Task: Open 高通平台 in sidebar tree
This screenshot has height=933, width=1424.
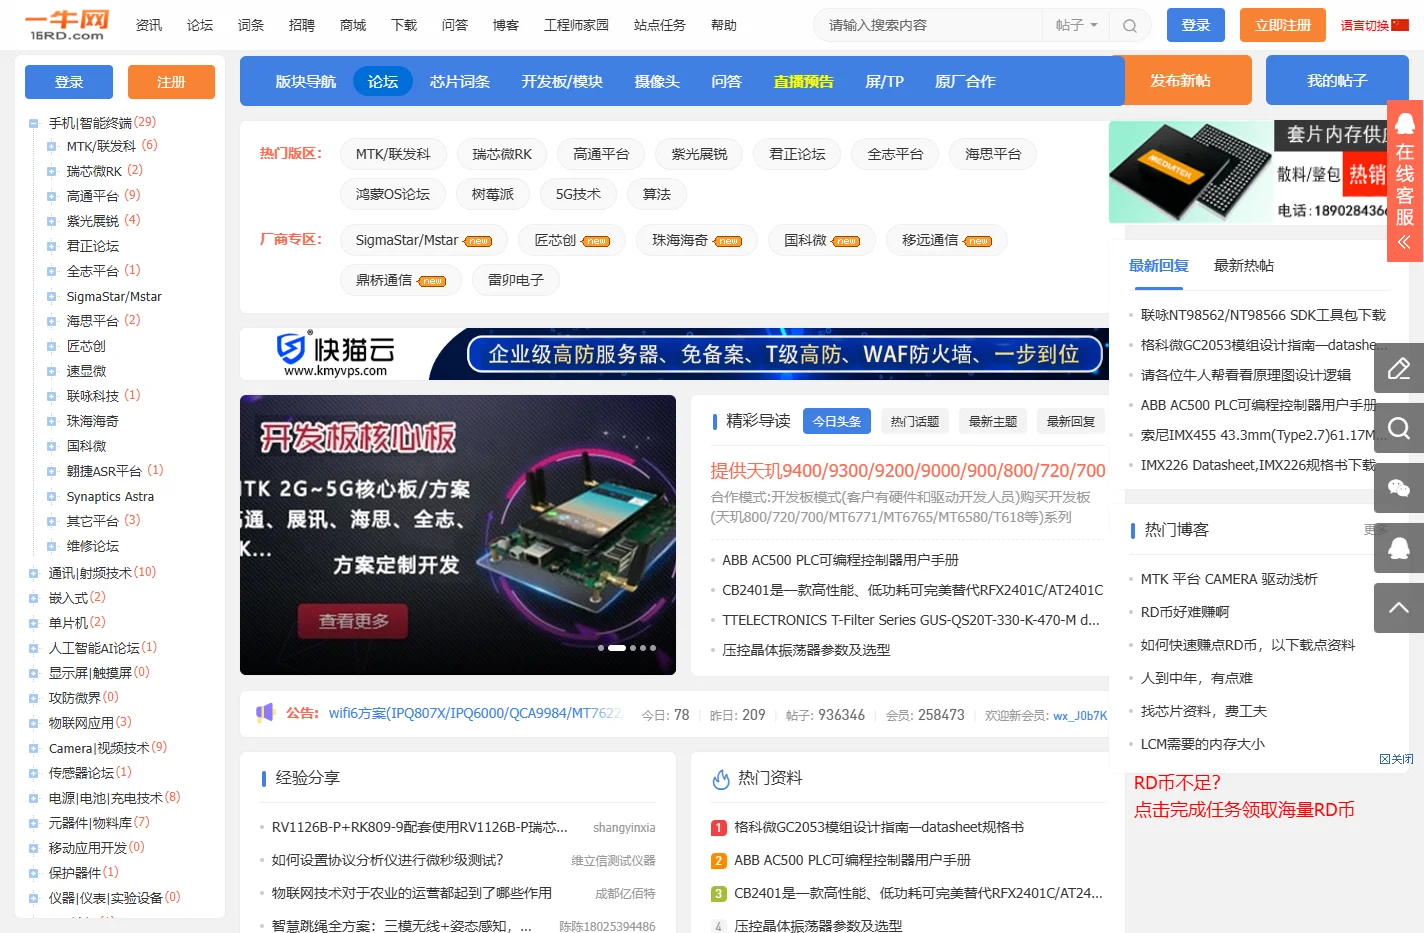Action: pyautogui.click(x=92, y=196)
